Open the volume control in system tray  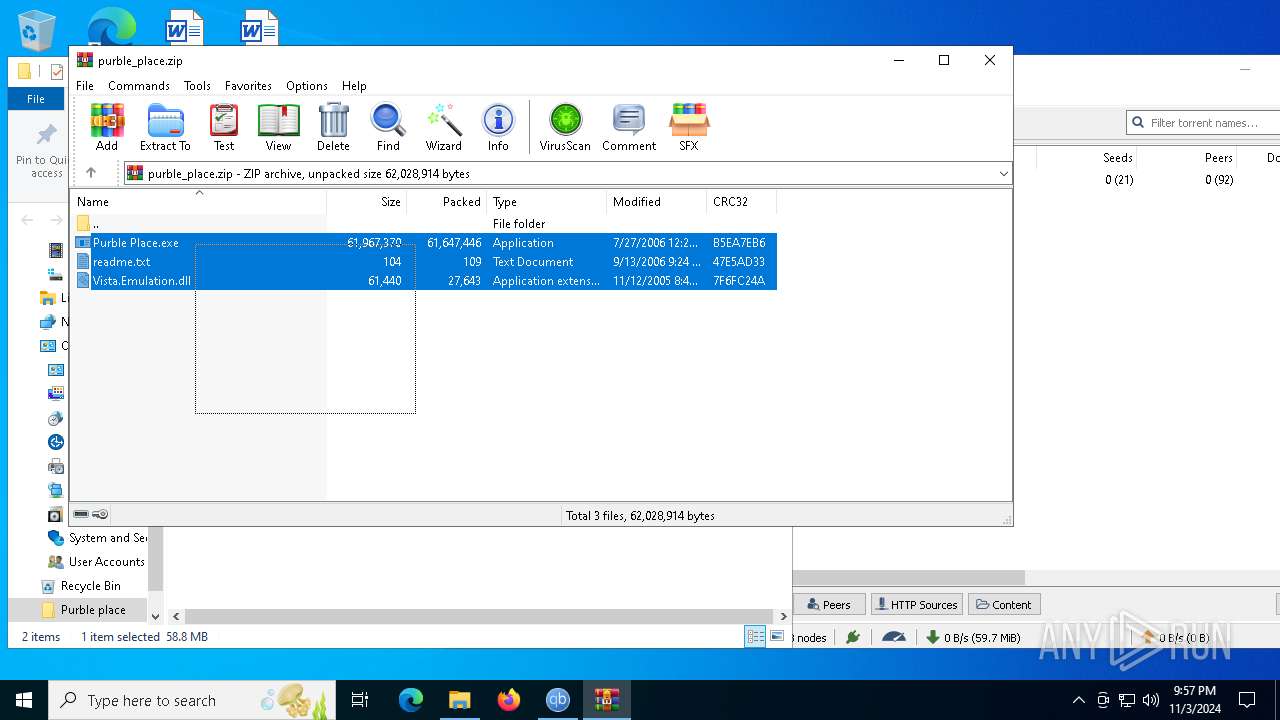(1151, 700)
